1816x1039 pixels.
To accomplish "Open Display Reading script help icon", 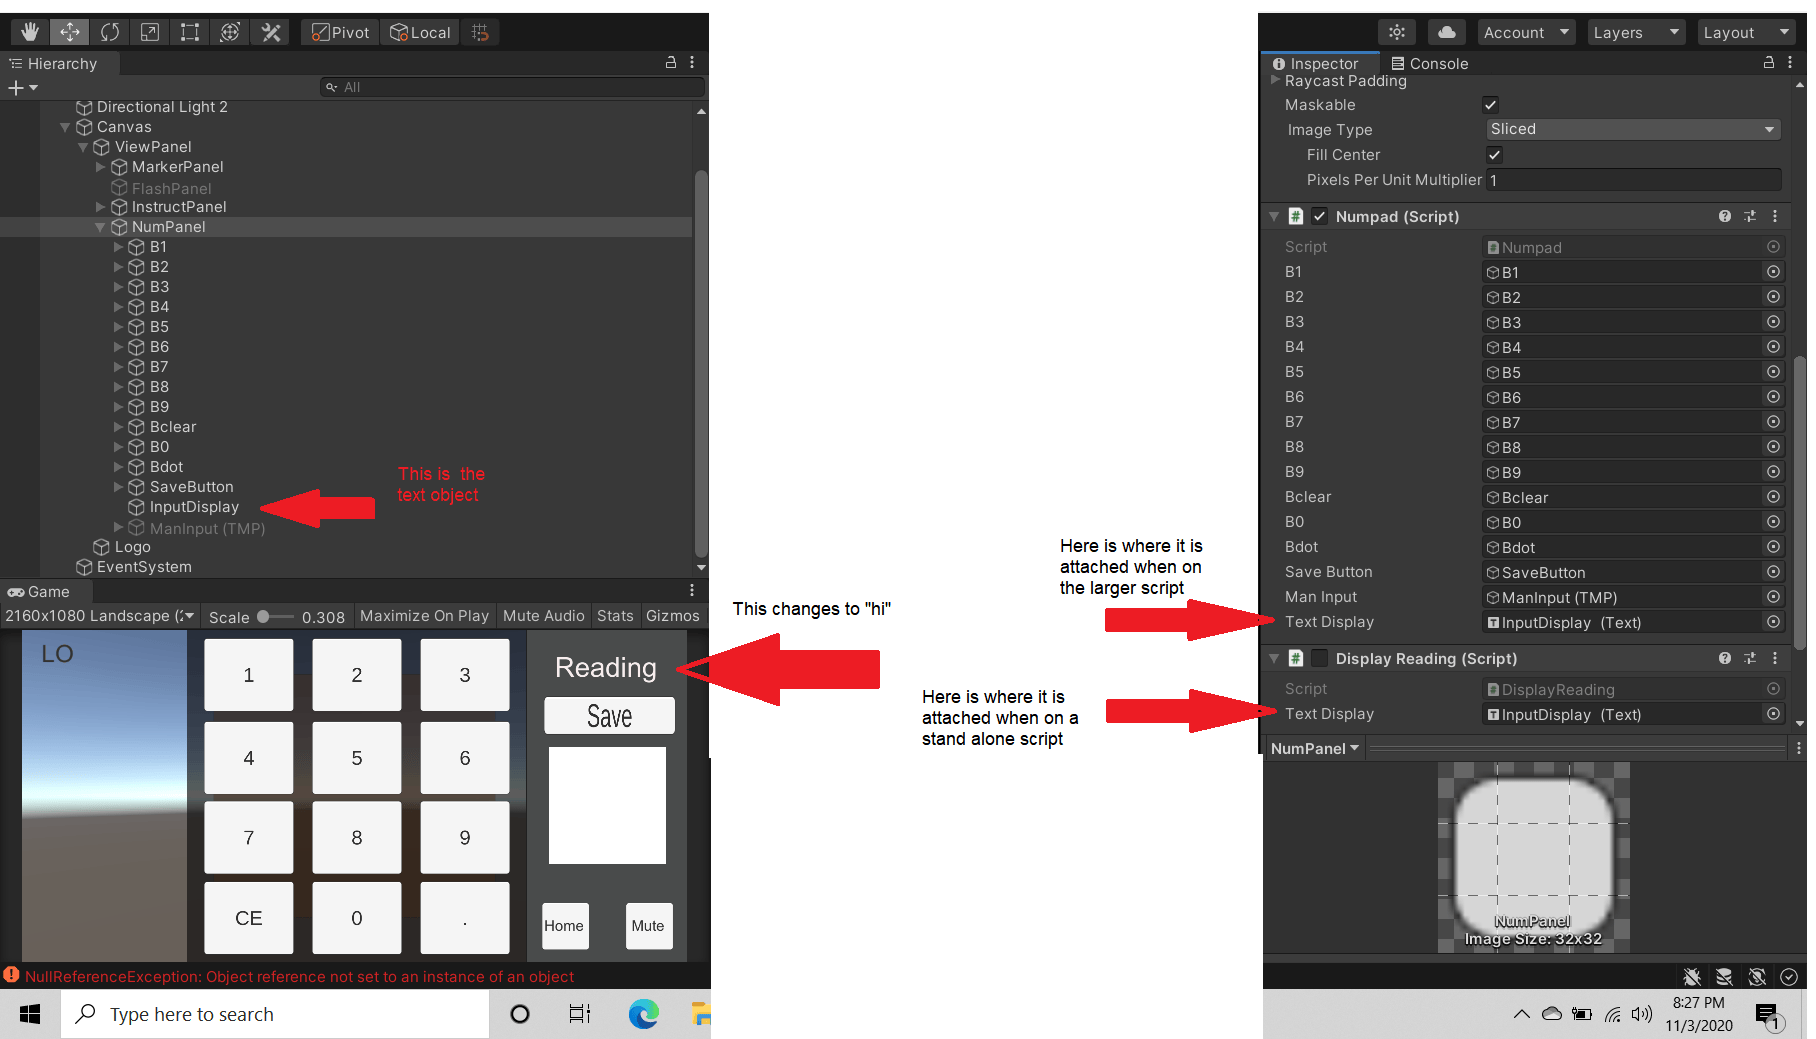I will [x=1725, y=658].
